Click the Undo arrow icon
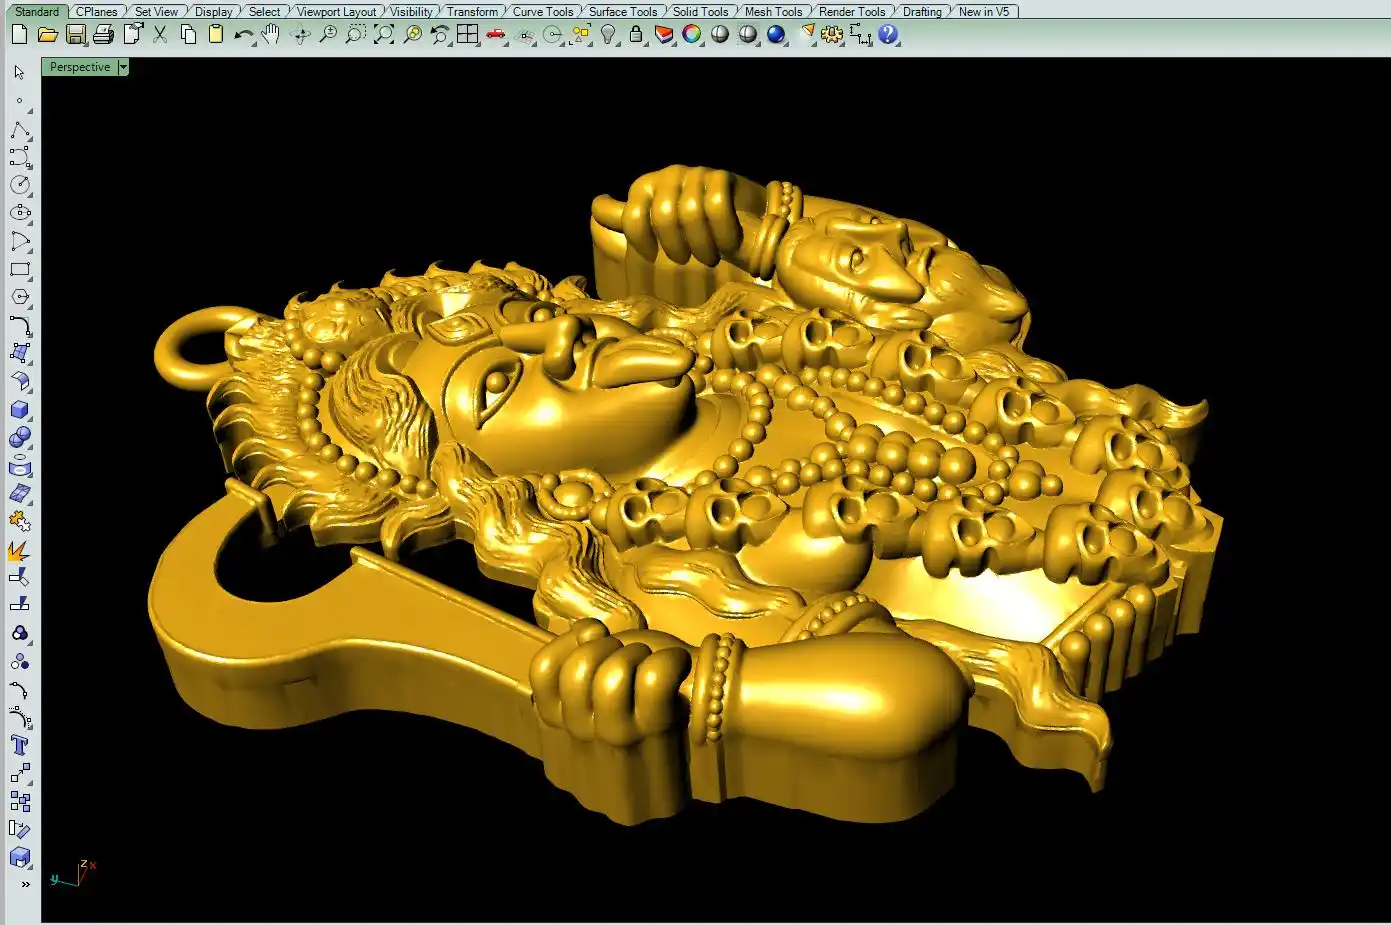The height and width of the screenshot is (925, 1391). coord(243,35)
